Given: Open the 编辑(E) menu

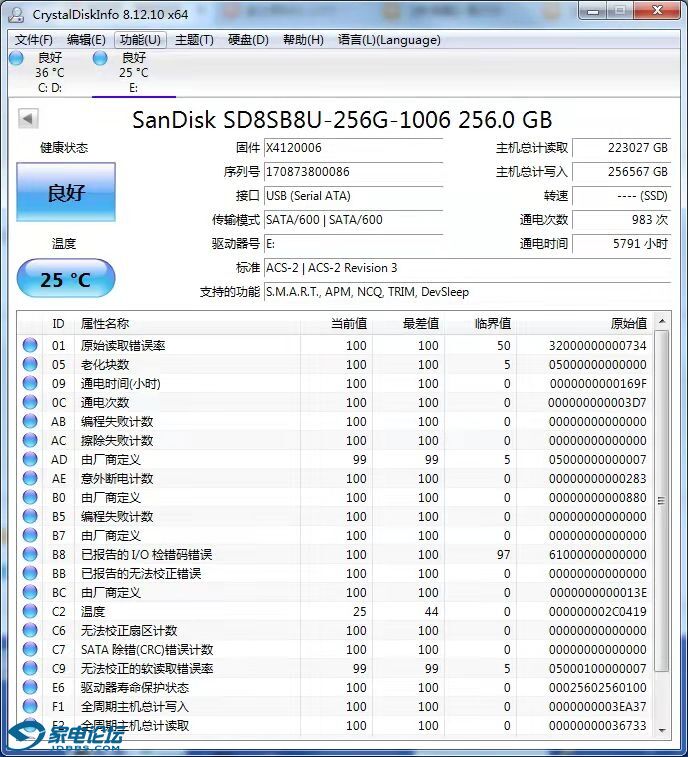Looking at the screenshot, I should click(x=86, y=40).
